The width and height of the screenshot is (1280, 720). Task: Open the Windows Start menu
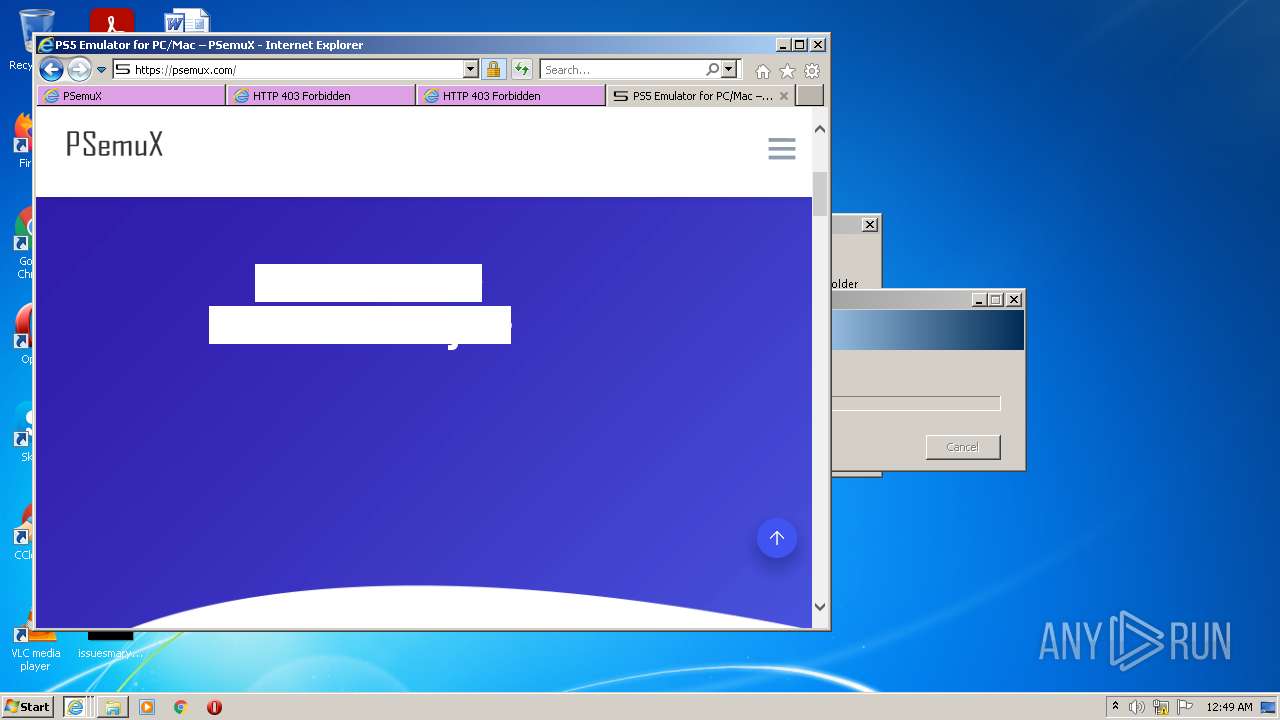point(28,707)
